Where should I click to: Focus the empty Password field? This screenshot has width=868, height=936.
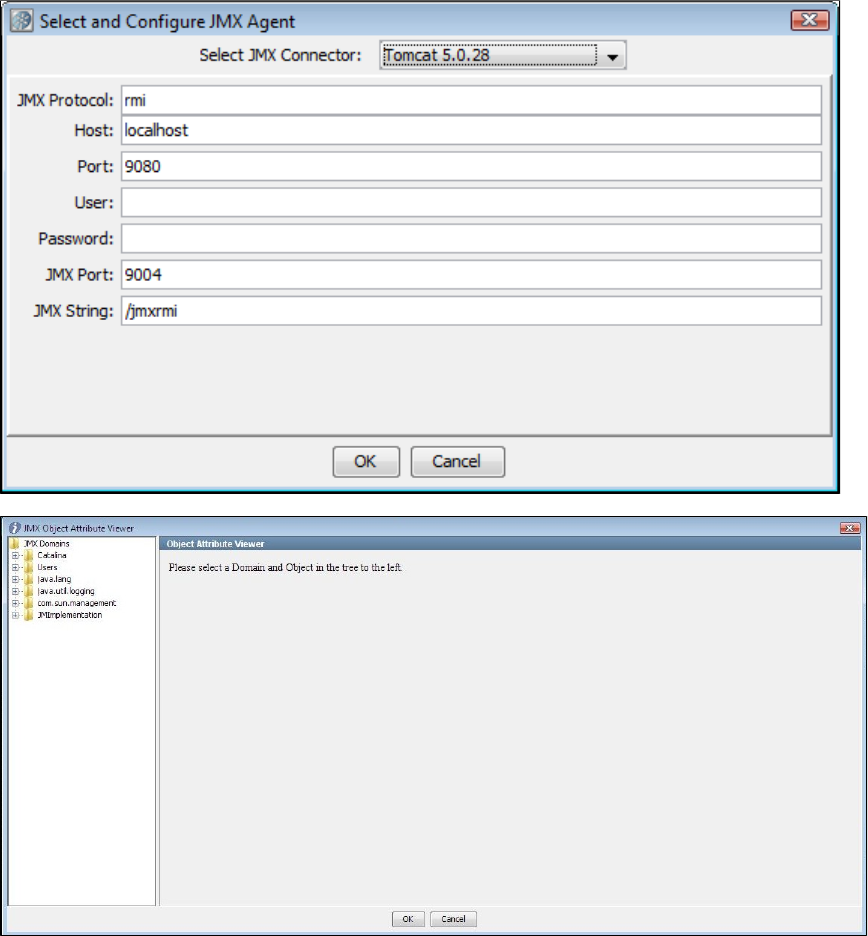(471, 239)
